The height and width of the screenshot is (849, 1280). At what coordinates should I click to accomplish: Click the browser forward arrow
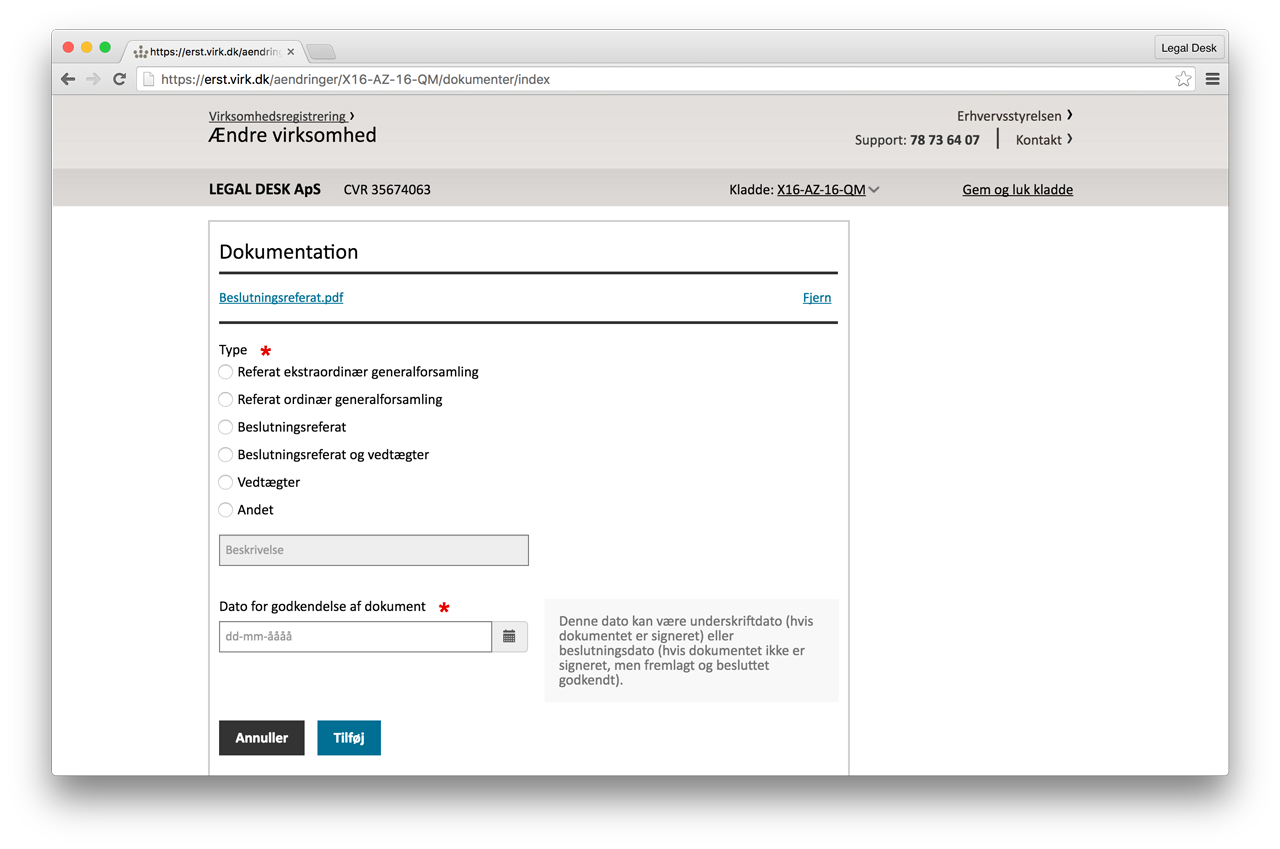(x=93, y=79)
